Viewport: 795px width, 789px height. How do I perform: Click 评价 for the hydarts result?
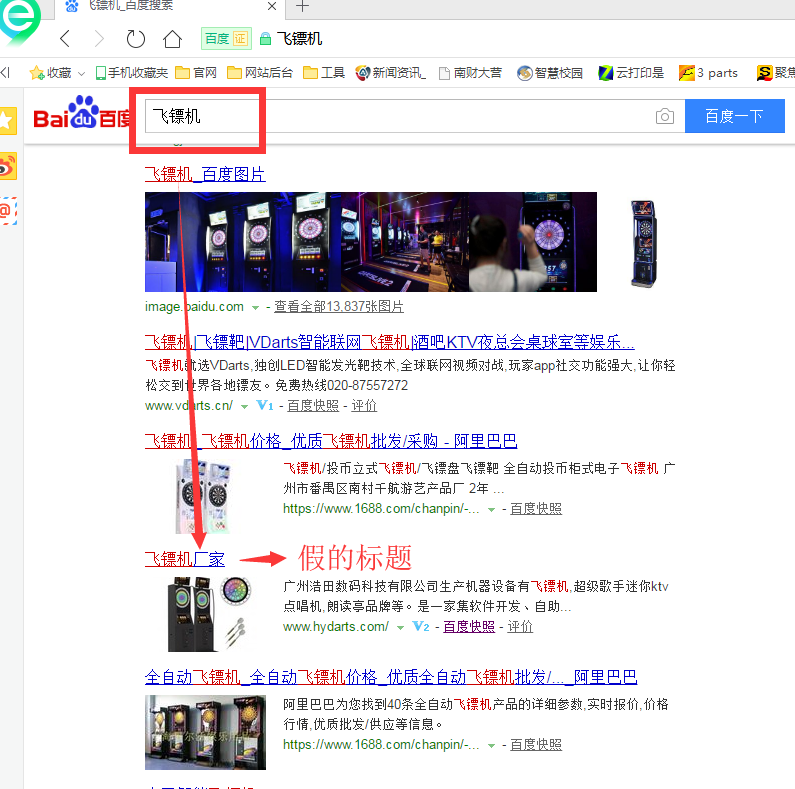520,626
